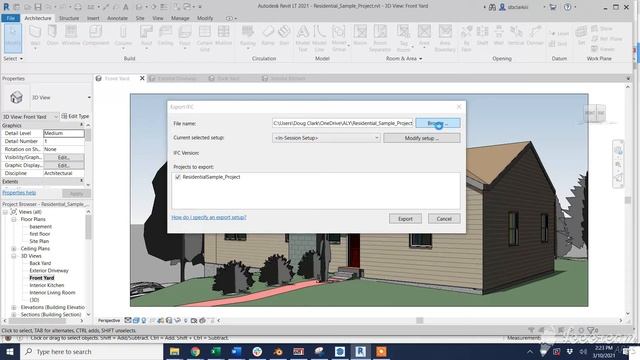Choose the Floor tool
This screenshot has width=640, height=360.
[185, 37]
